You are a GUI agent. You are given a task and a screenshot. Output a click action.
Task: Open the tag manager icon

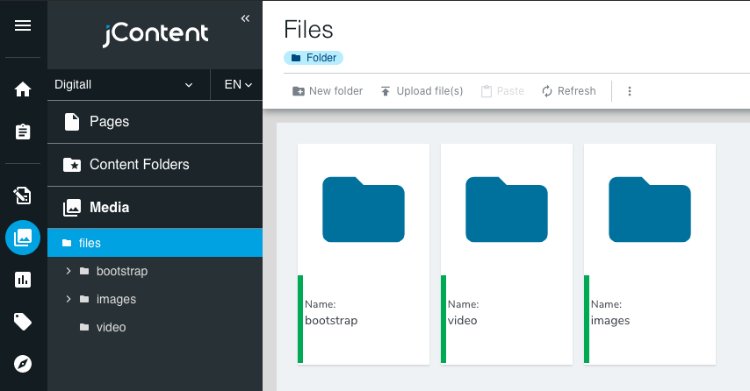click(23, 322)
